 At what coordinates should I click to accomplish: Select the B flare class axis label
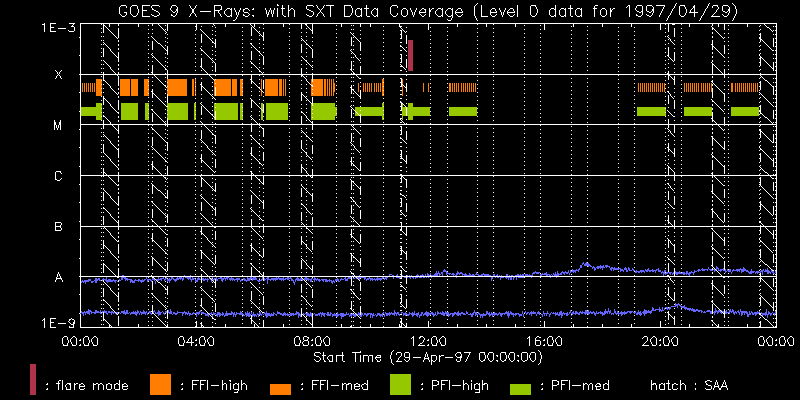(x=58, y=227)
